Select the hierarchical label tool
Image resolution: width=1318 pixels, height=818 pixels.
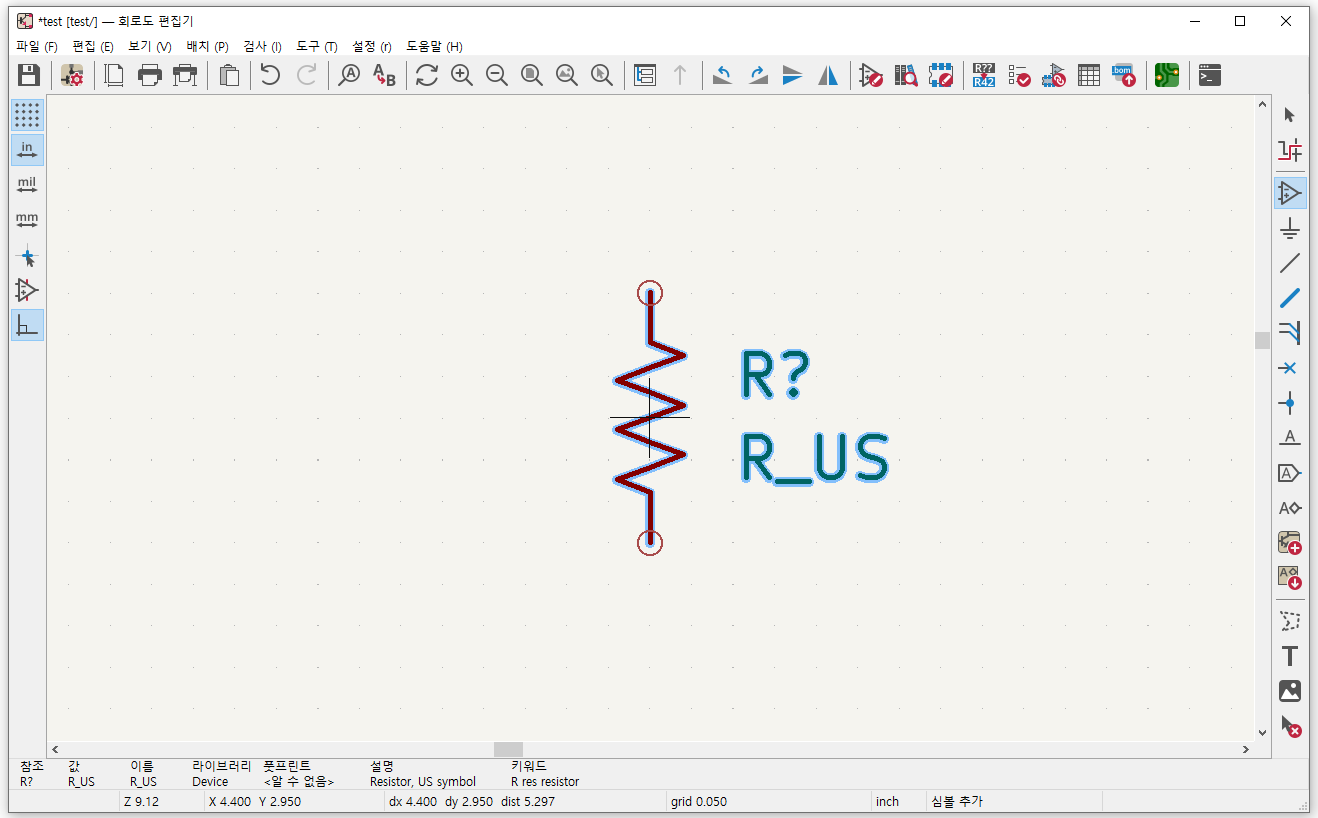coord(1290,508)
